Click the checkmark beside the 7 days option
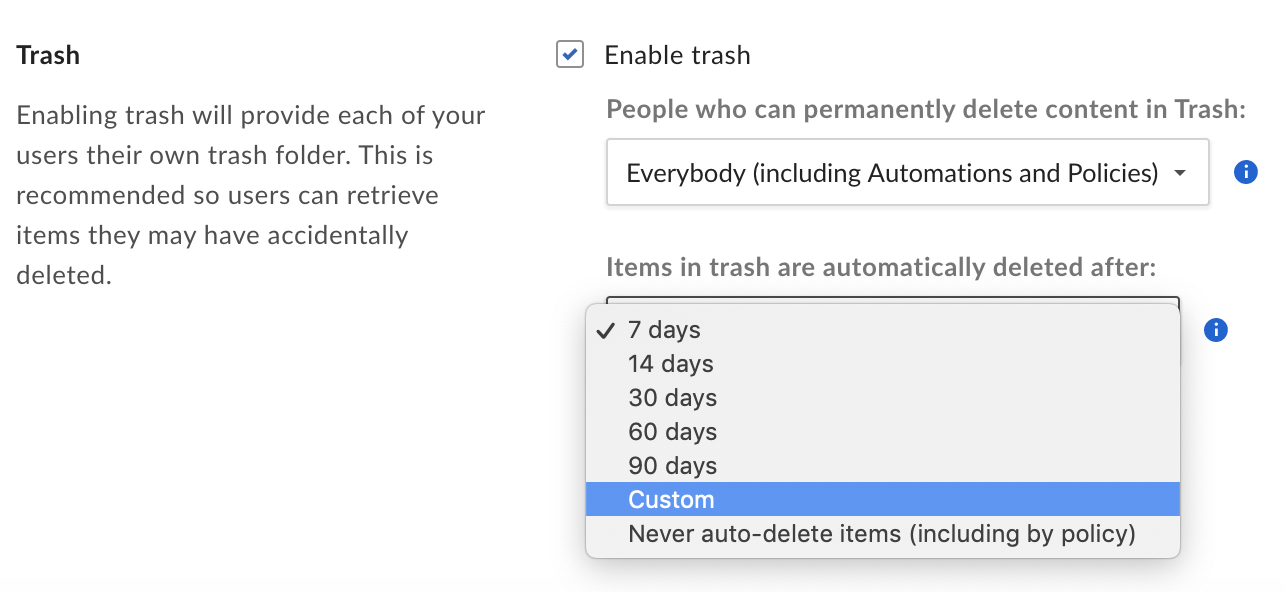Screen dimensions: 1286x592 [x=605, y=329]
